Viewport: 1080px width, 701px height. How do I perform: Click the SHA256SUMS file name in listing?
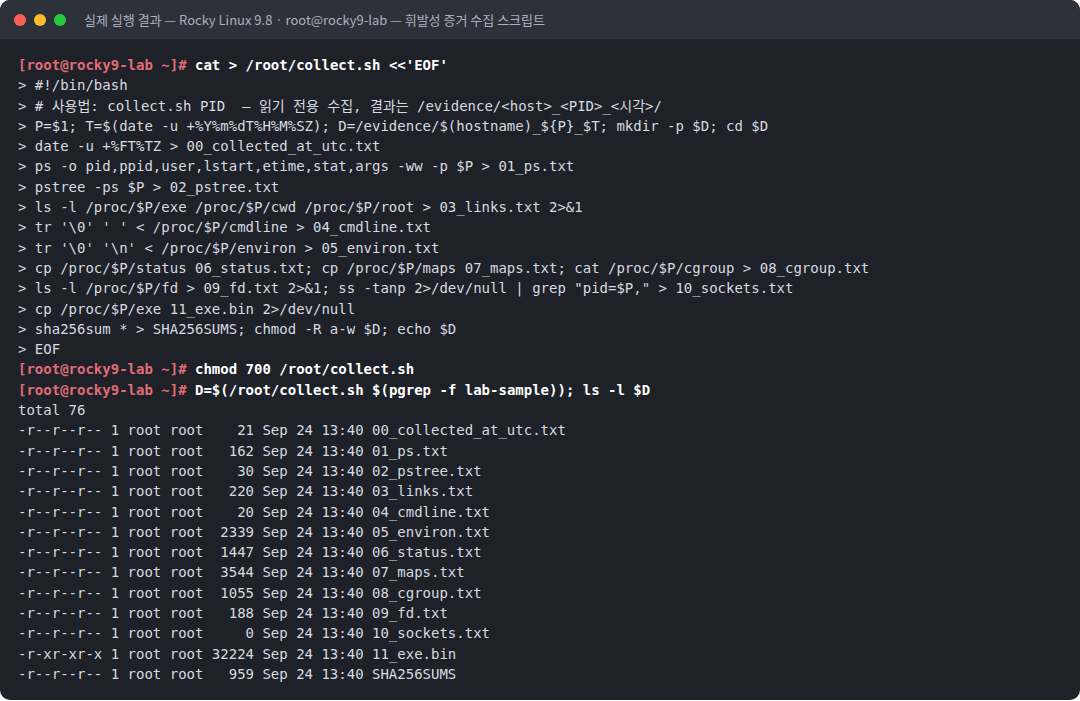click(x=414, y=674)
